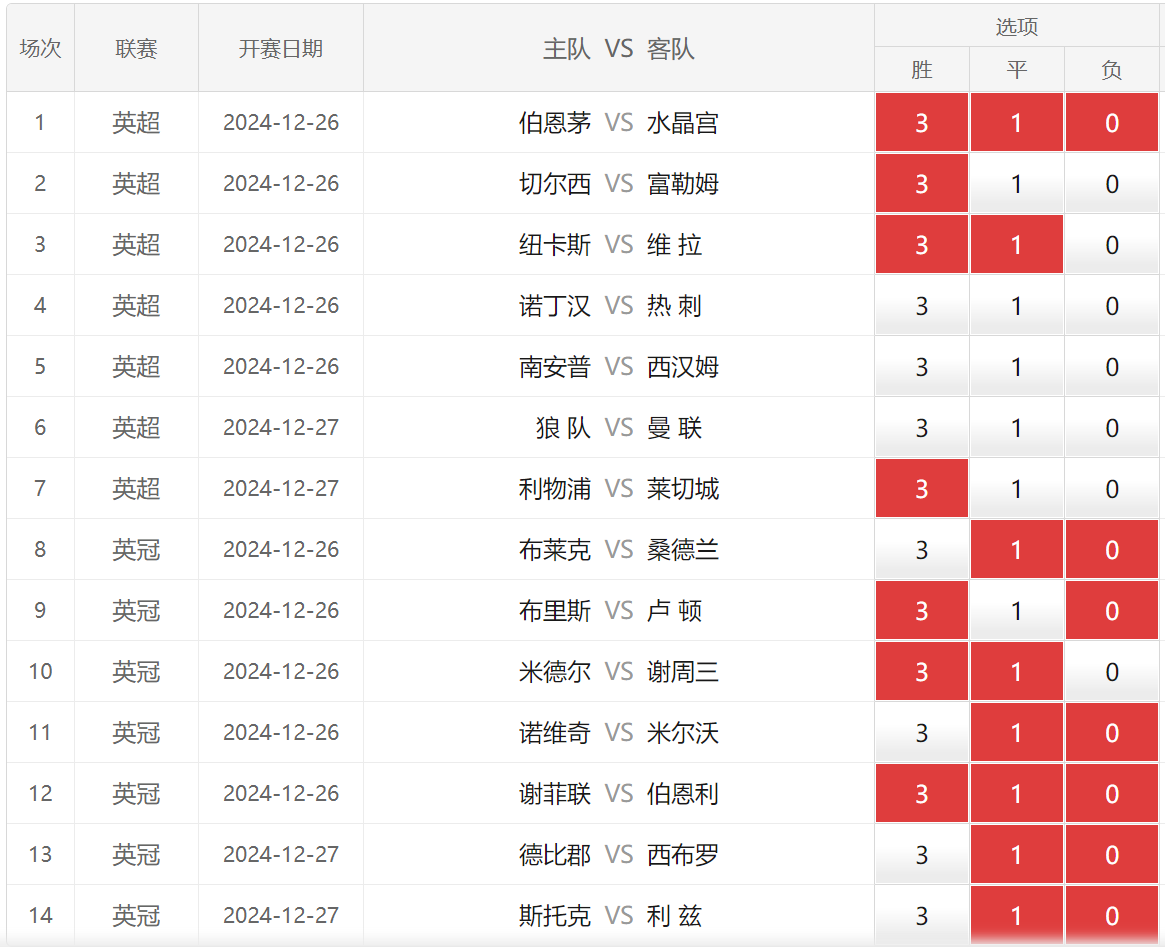
Task: Click the 胜 column header
Action: (921, 69)
